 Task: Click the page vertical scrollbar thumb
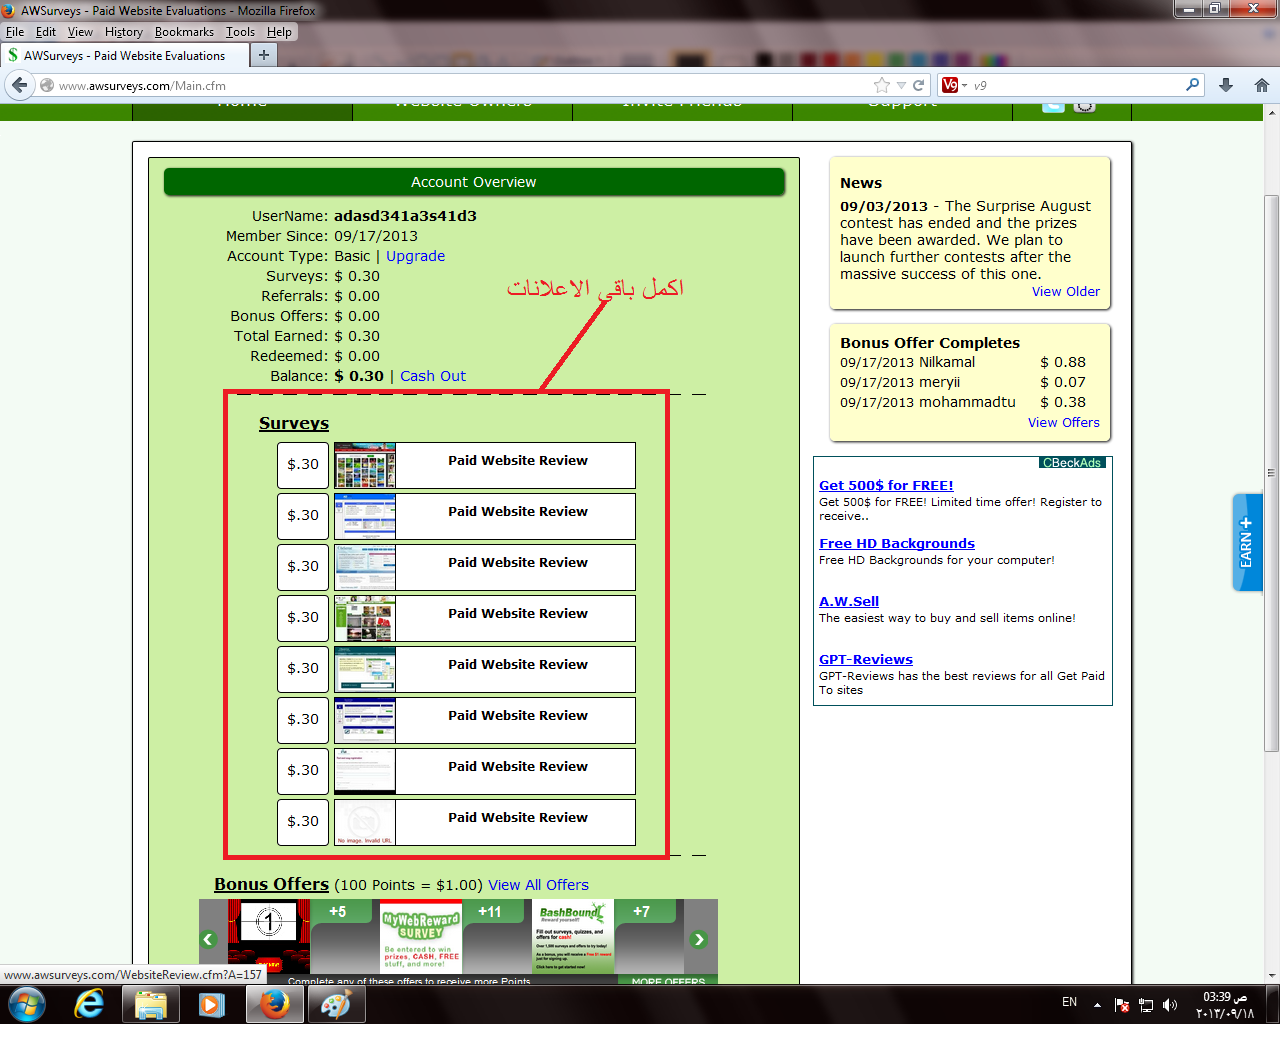pyautogui.click(x=1272, y=472)
